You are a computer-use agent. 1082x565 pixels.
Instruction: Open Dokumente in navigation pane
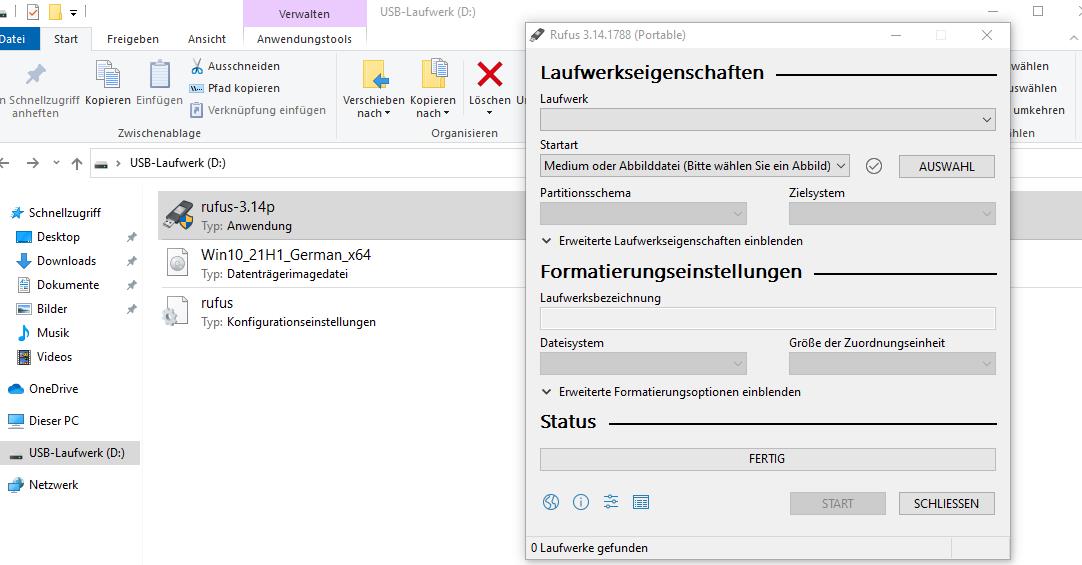point(68,285)
